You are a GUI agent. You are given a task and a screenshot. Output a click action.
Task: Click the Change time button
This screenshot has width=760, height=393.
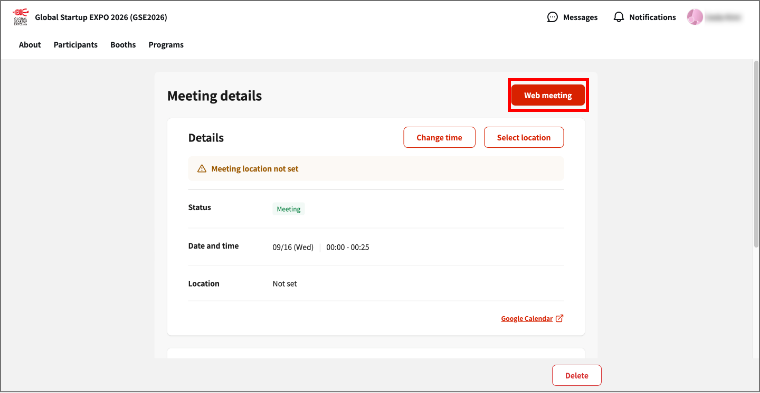(439, 137)
